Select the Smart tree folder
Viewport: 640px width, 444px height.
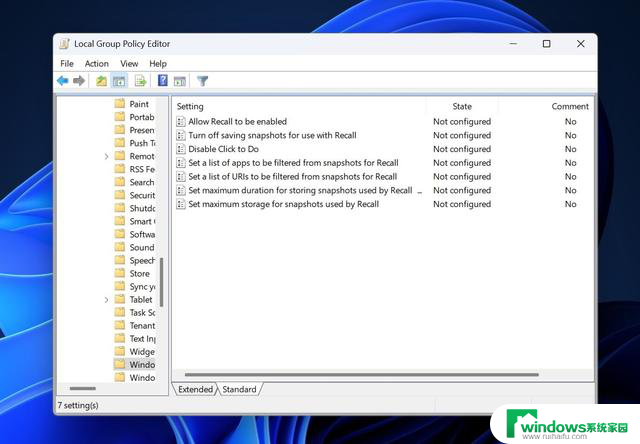point(142,221)
